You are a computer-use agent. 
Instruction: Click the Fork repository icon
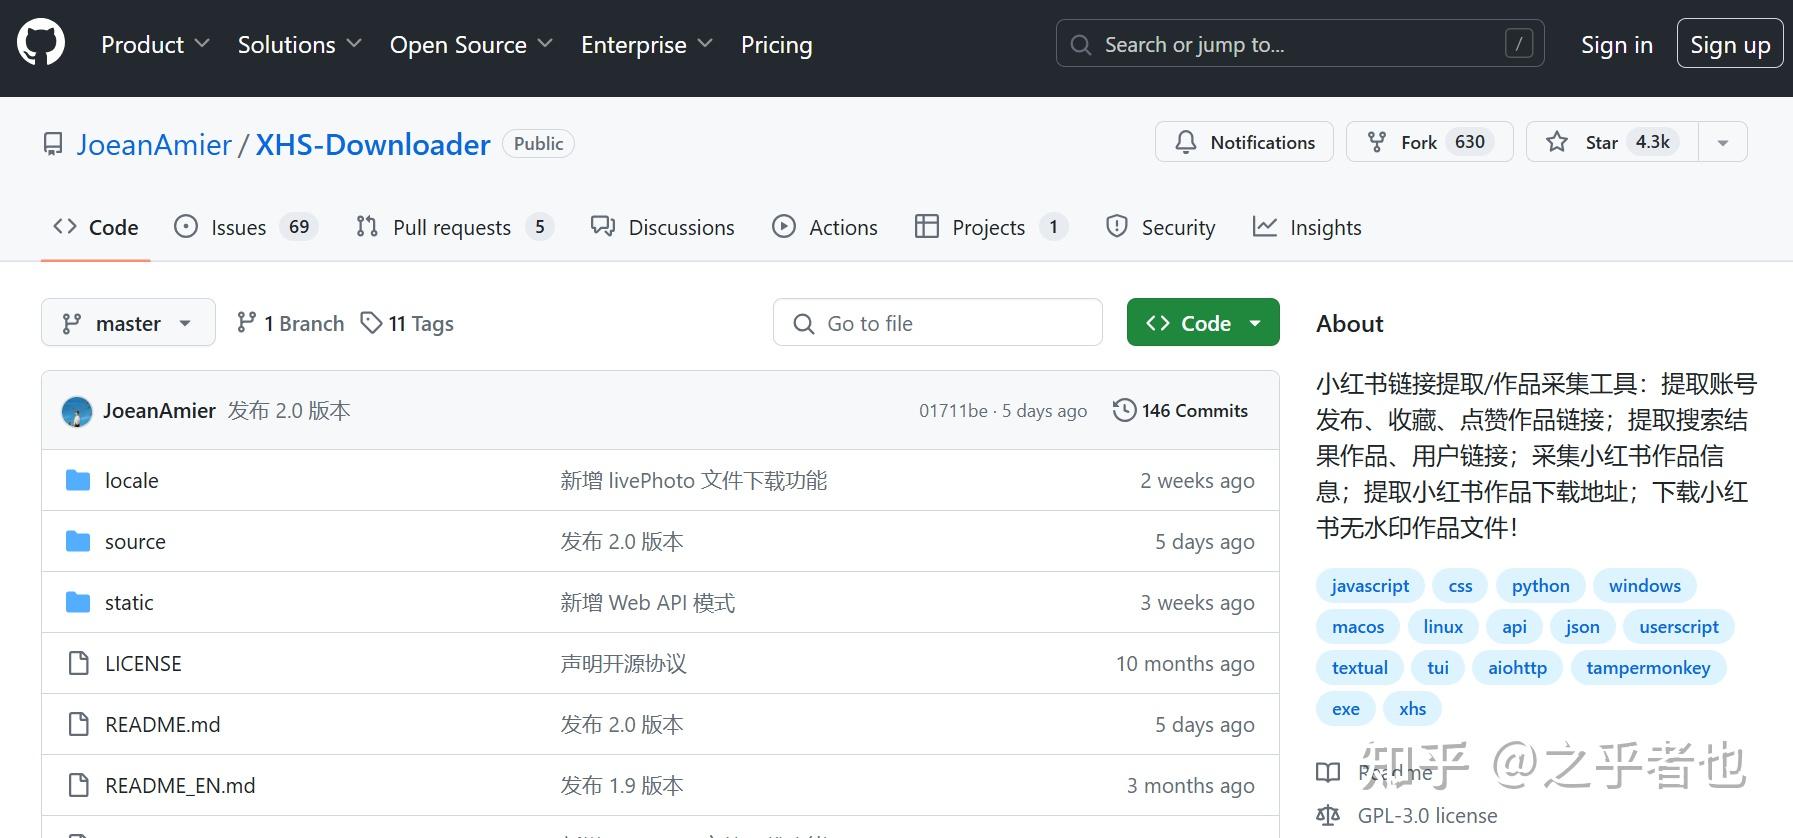click(x=1377, y=142)
